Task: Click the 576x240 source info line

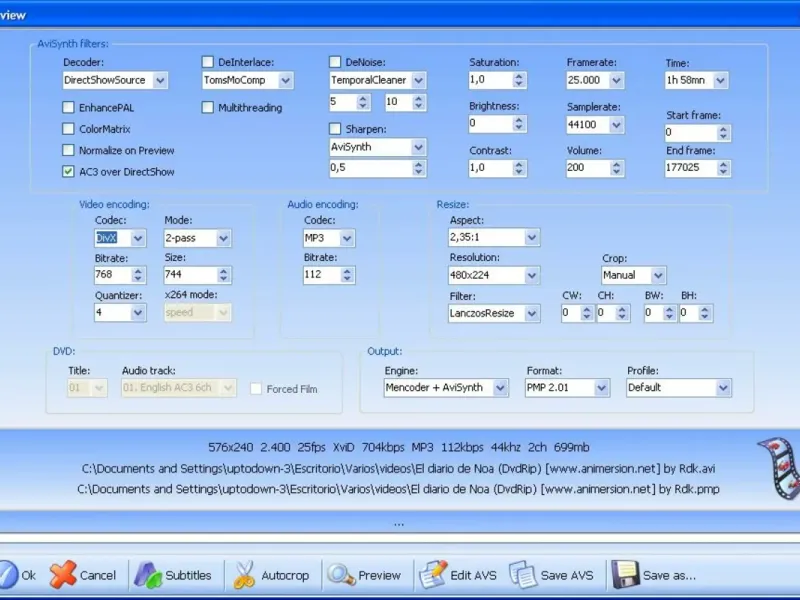Action: click(398, 447)
